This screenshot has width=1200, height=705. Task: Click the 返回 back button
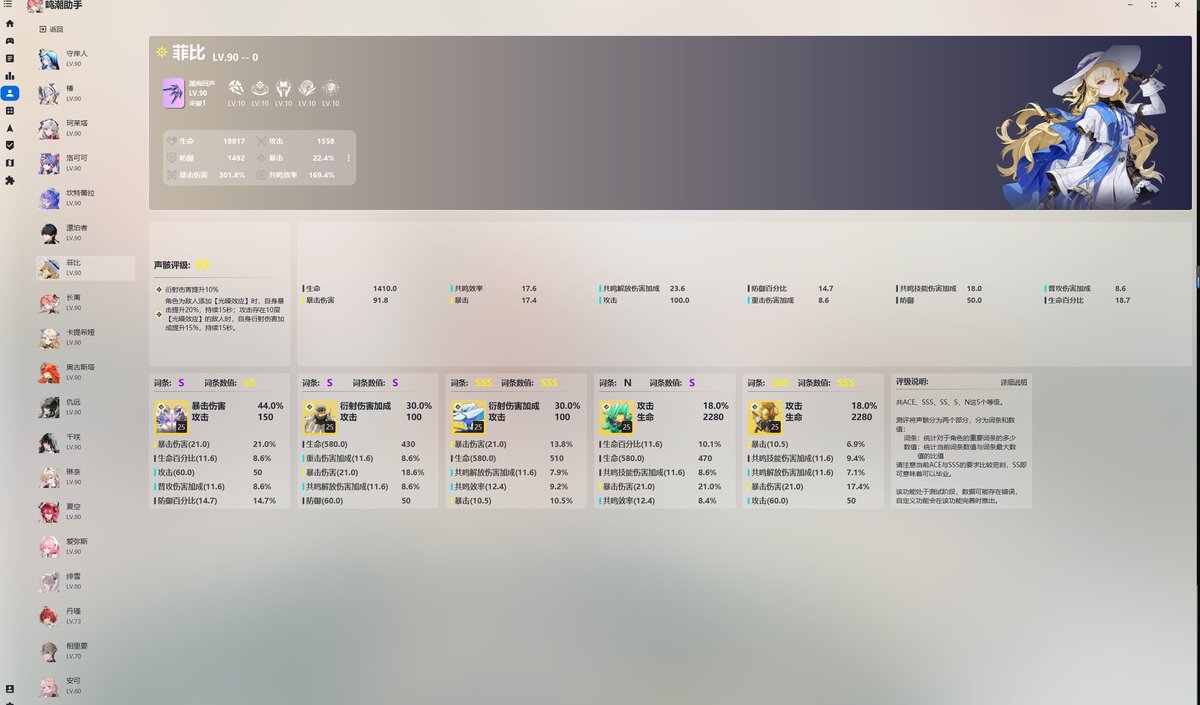(50, 29)
